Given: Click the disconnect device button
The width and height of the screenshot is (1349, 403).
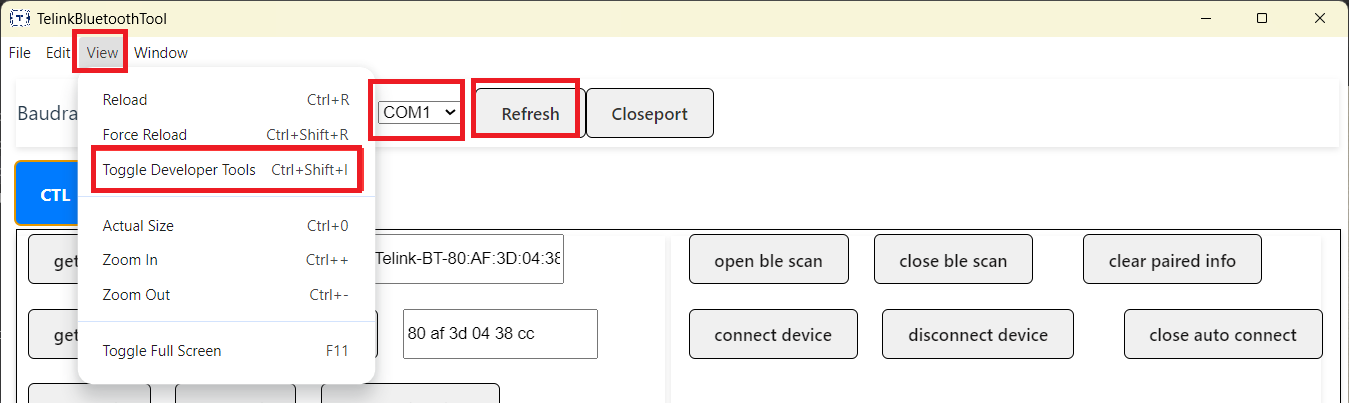Looking at the screenshot, I should [x=978, y=334].
